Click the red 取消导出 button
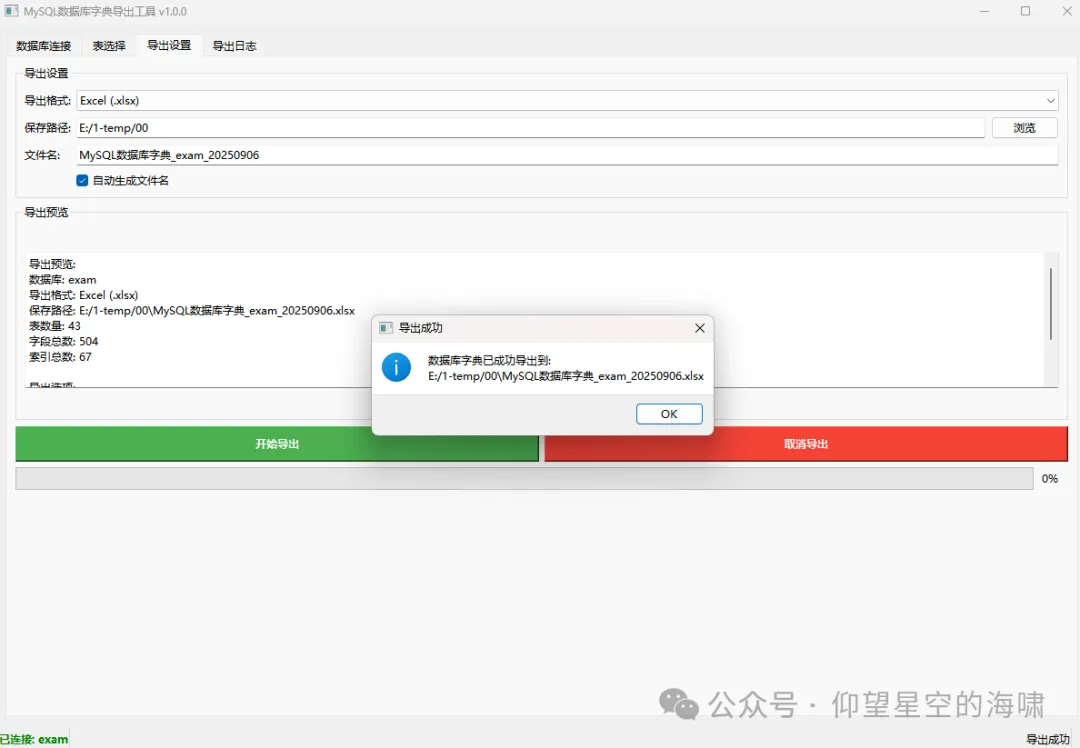Screen dimensions: 1080x748 [806, 444]
